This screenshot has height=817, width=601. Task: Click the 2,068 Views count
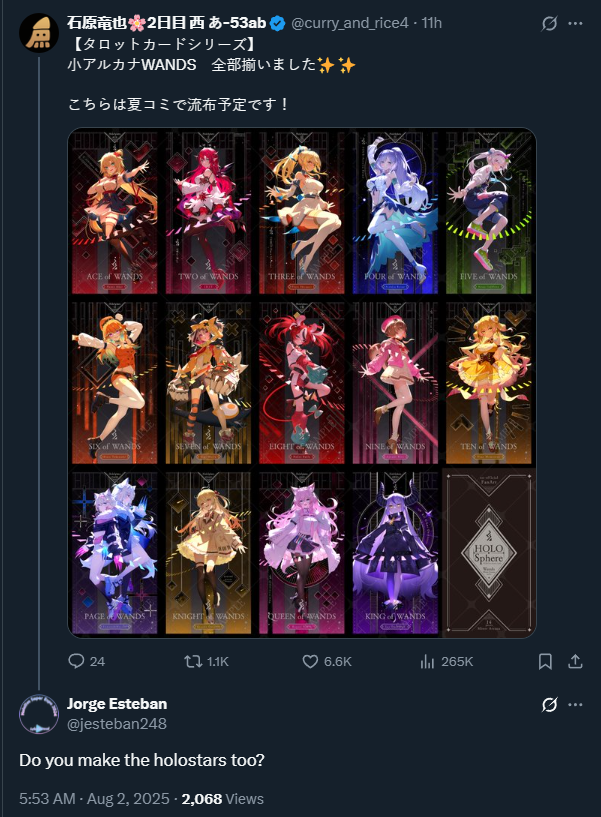223,799
